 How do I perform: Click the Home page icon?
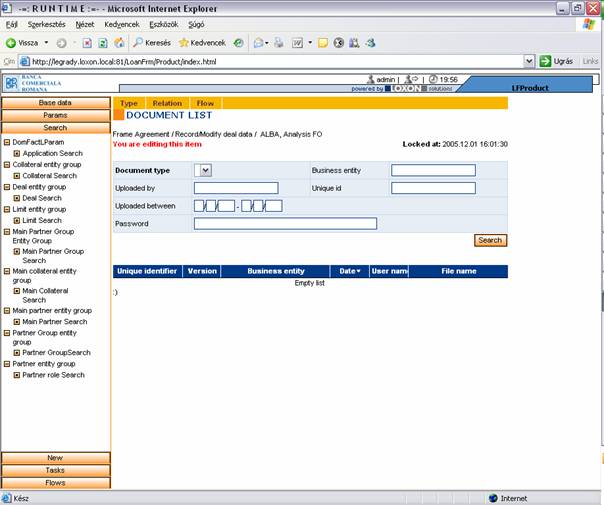click(x=119, y=43)
